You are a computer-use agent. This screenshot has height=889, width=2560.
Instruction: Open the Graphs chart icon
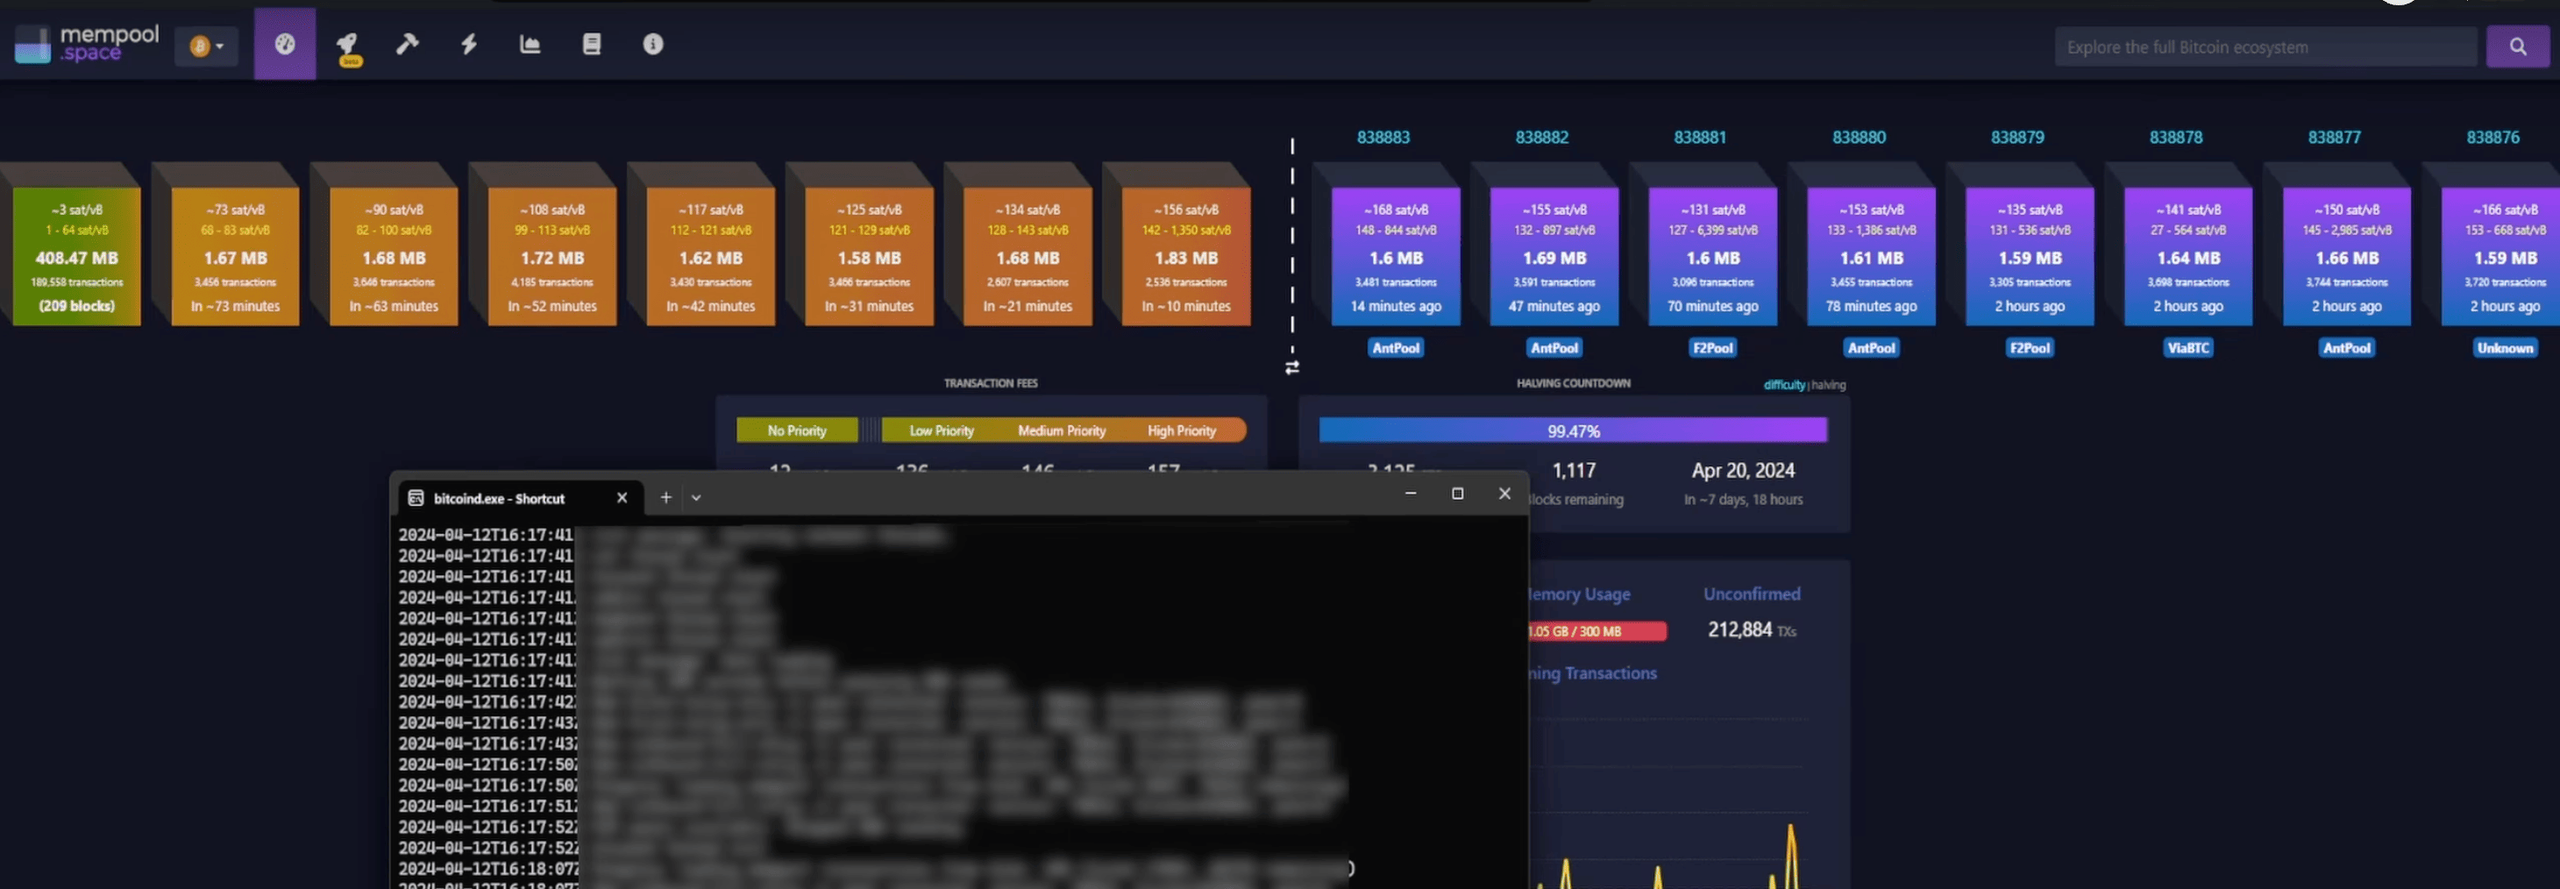click(530, 44)
